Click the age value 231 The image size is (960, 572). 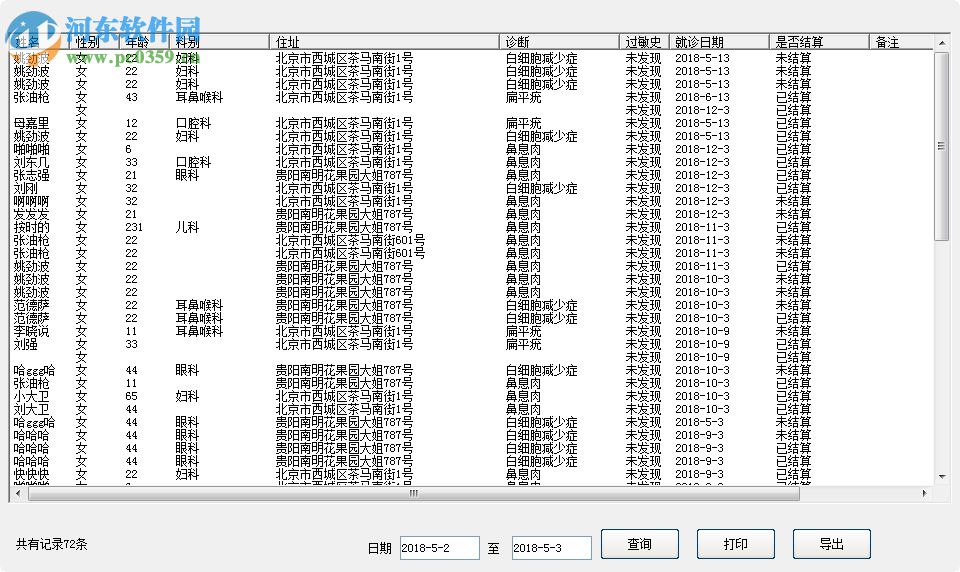pos(133,227)
